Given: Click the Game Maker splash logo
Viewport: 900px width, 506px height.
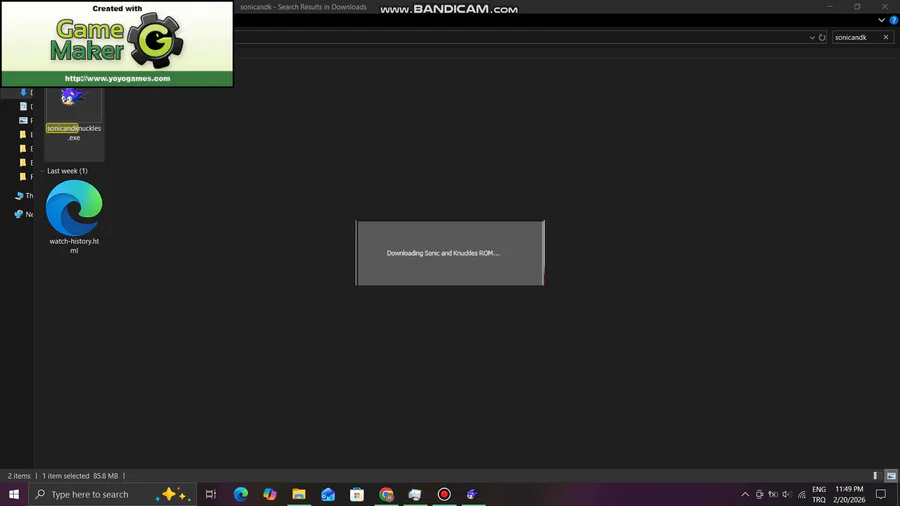Looking at the screenshot, I should tap(117, 40).
